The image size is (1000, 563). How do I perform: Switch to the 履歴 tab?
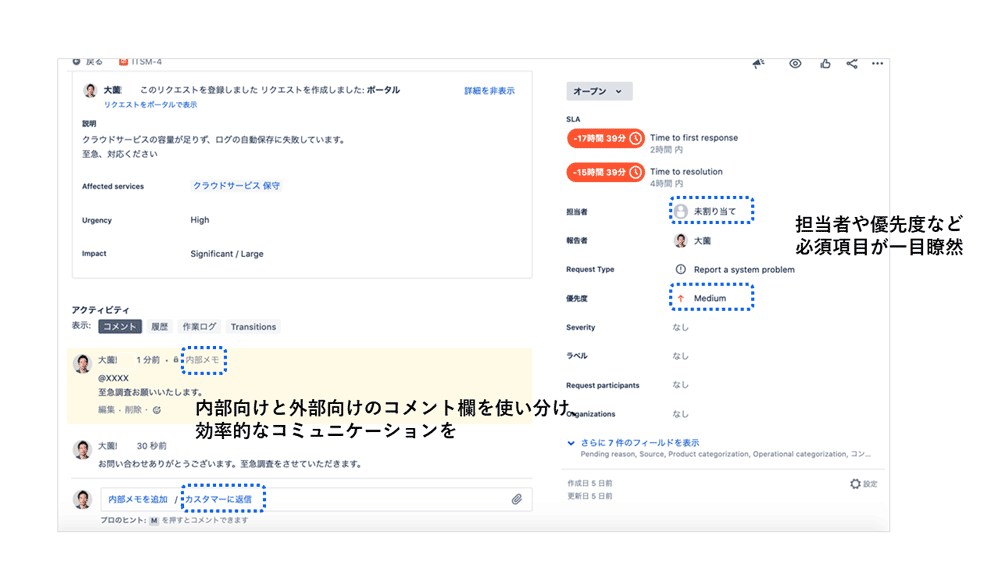[160, 327]
